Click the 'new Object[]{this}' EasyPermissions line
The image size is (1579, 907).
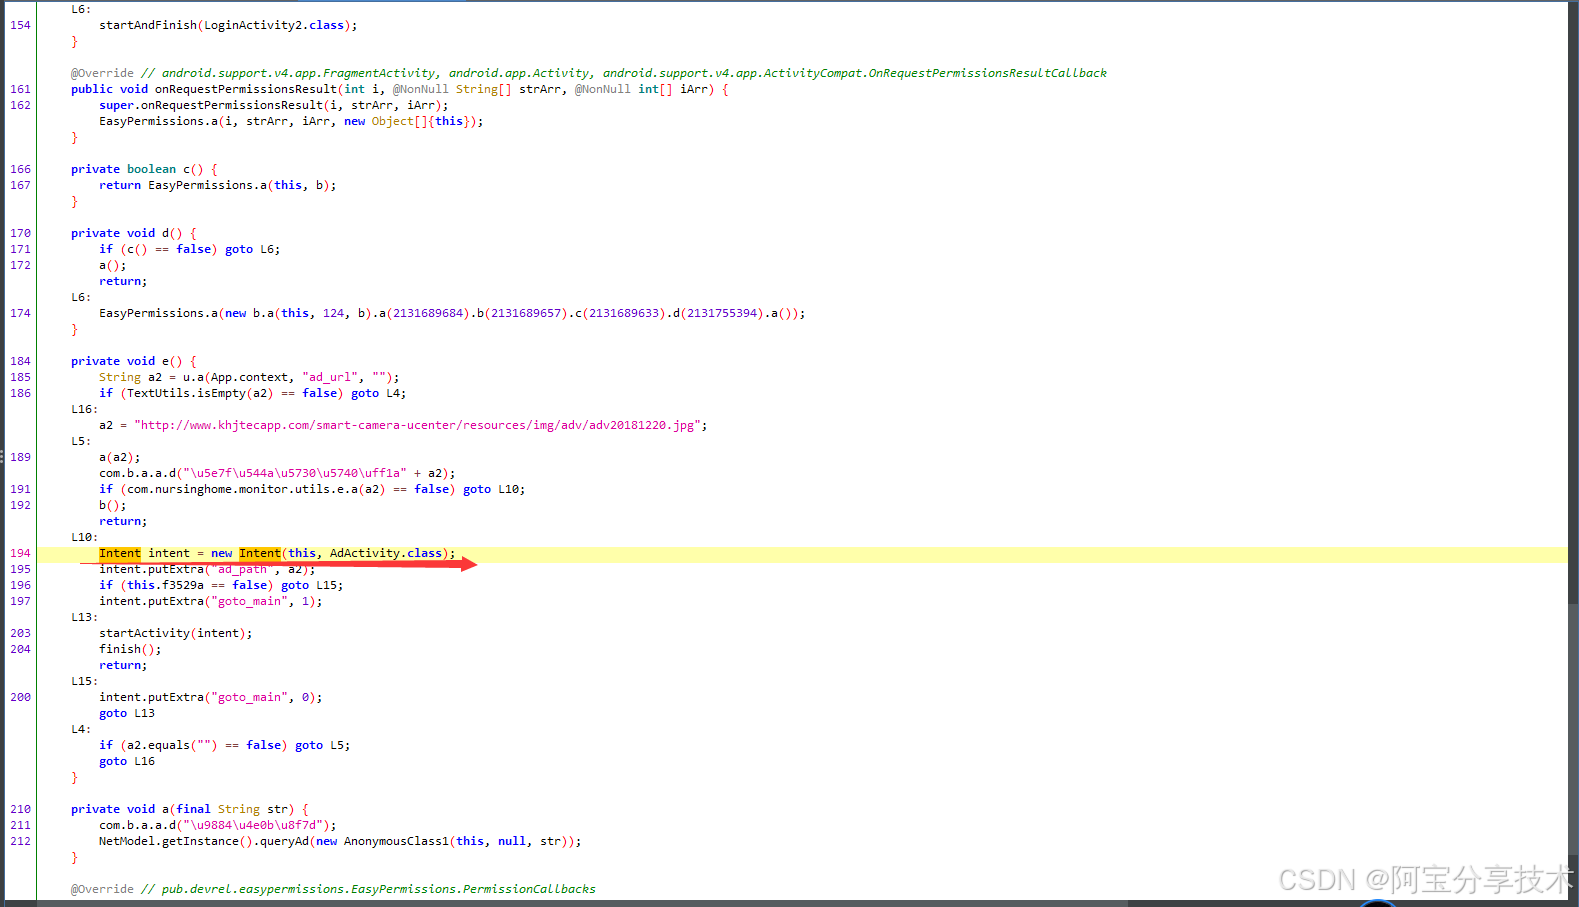tap(291, 121)
